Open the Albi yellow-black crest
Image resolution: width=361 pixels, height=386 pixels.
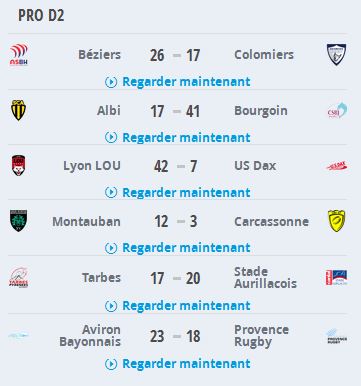click(x=19, y=110)
